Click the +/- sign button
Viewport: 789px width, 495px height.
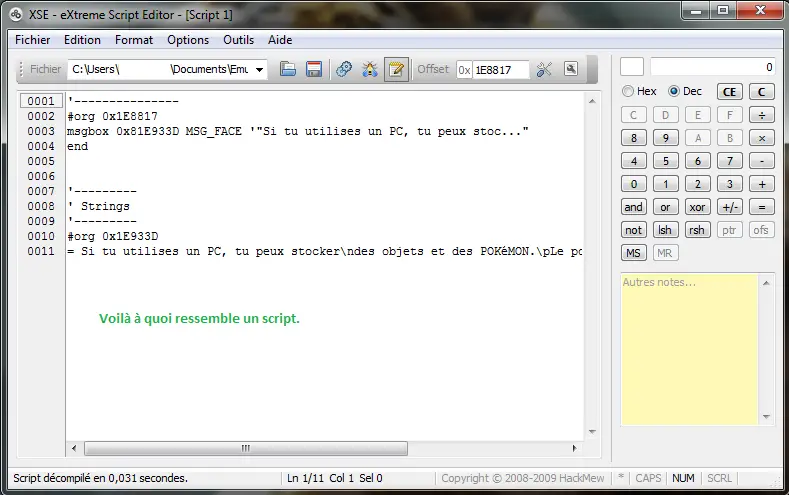[730, 207]
